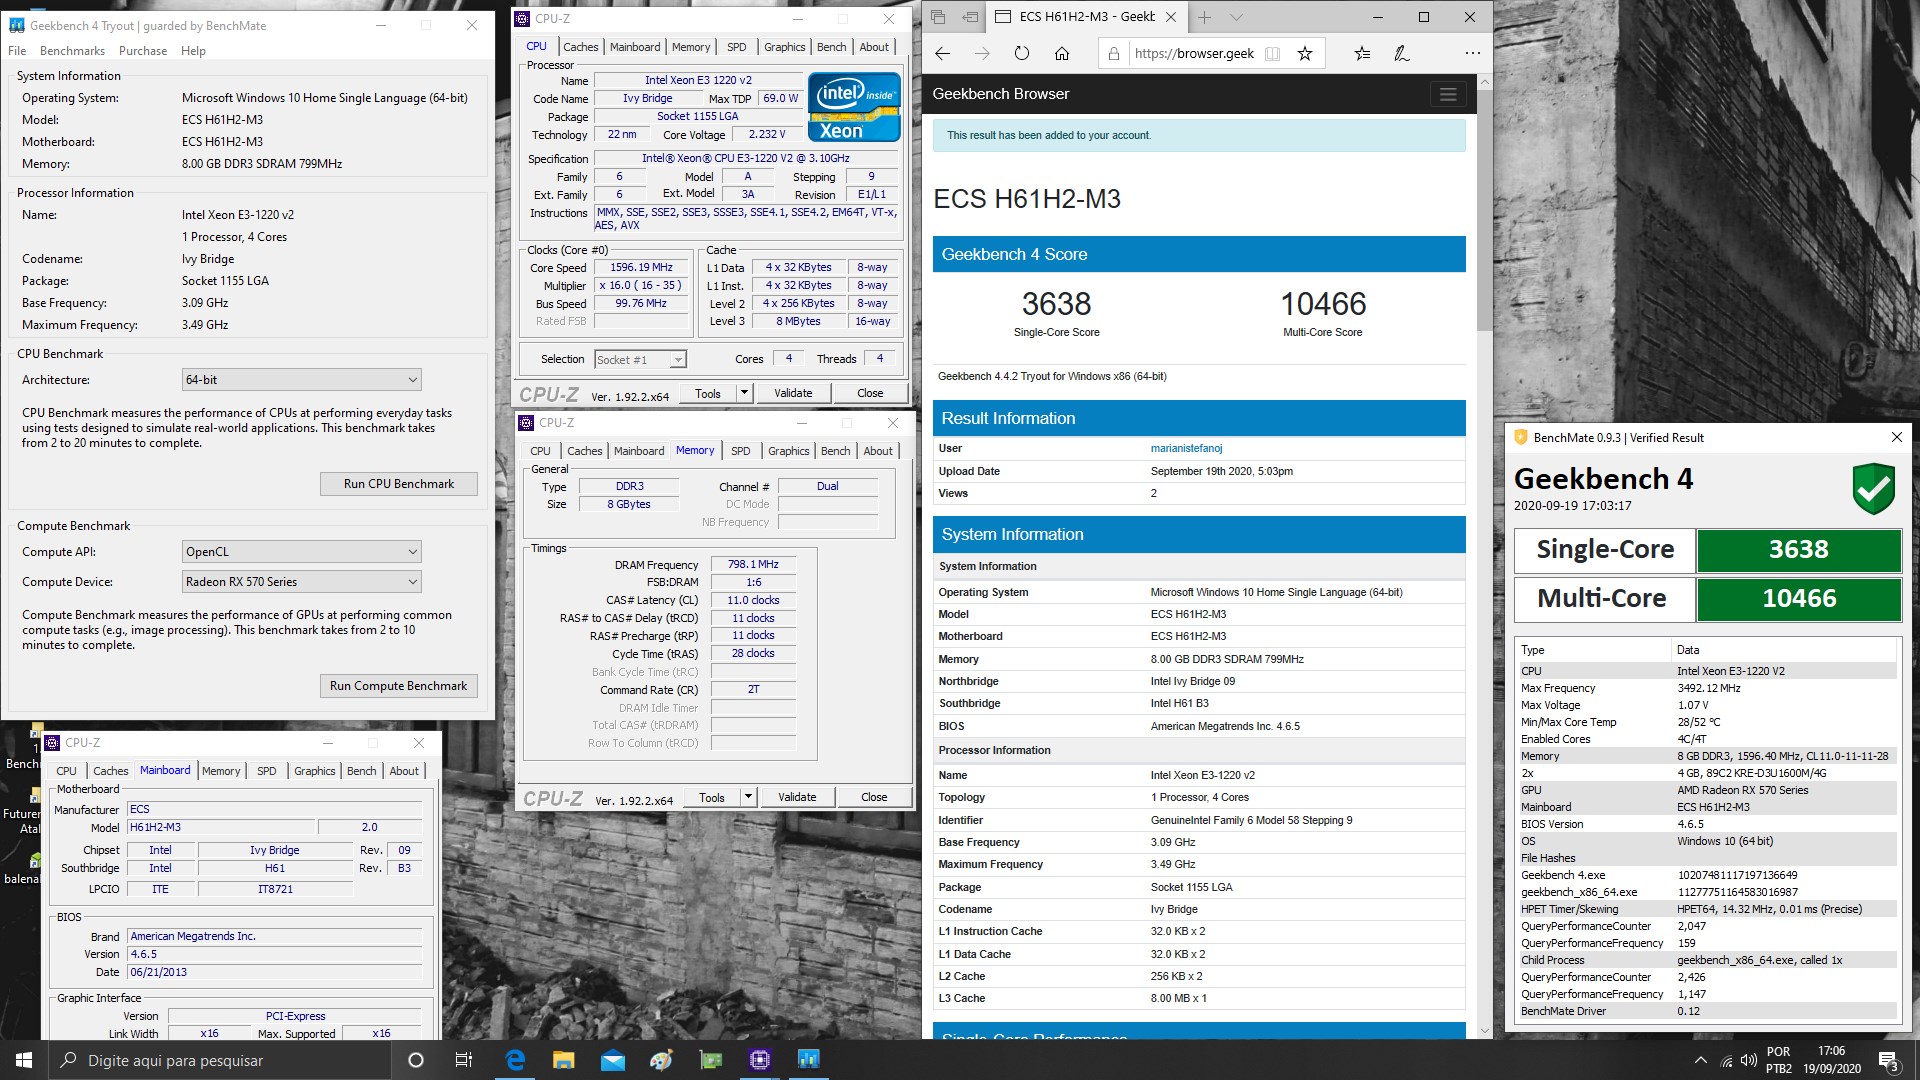Open Tools dropdown arrow in CPU-Z CPU window

pyautogui.click(x=744, y=393)
